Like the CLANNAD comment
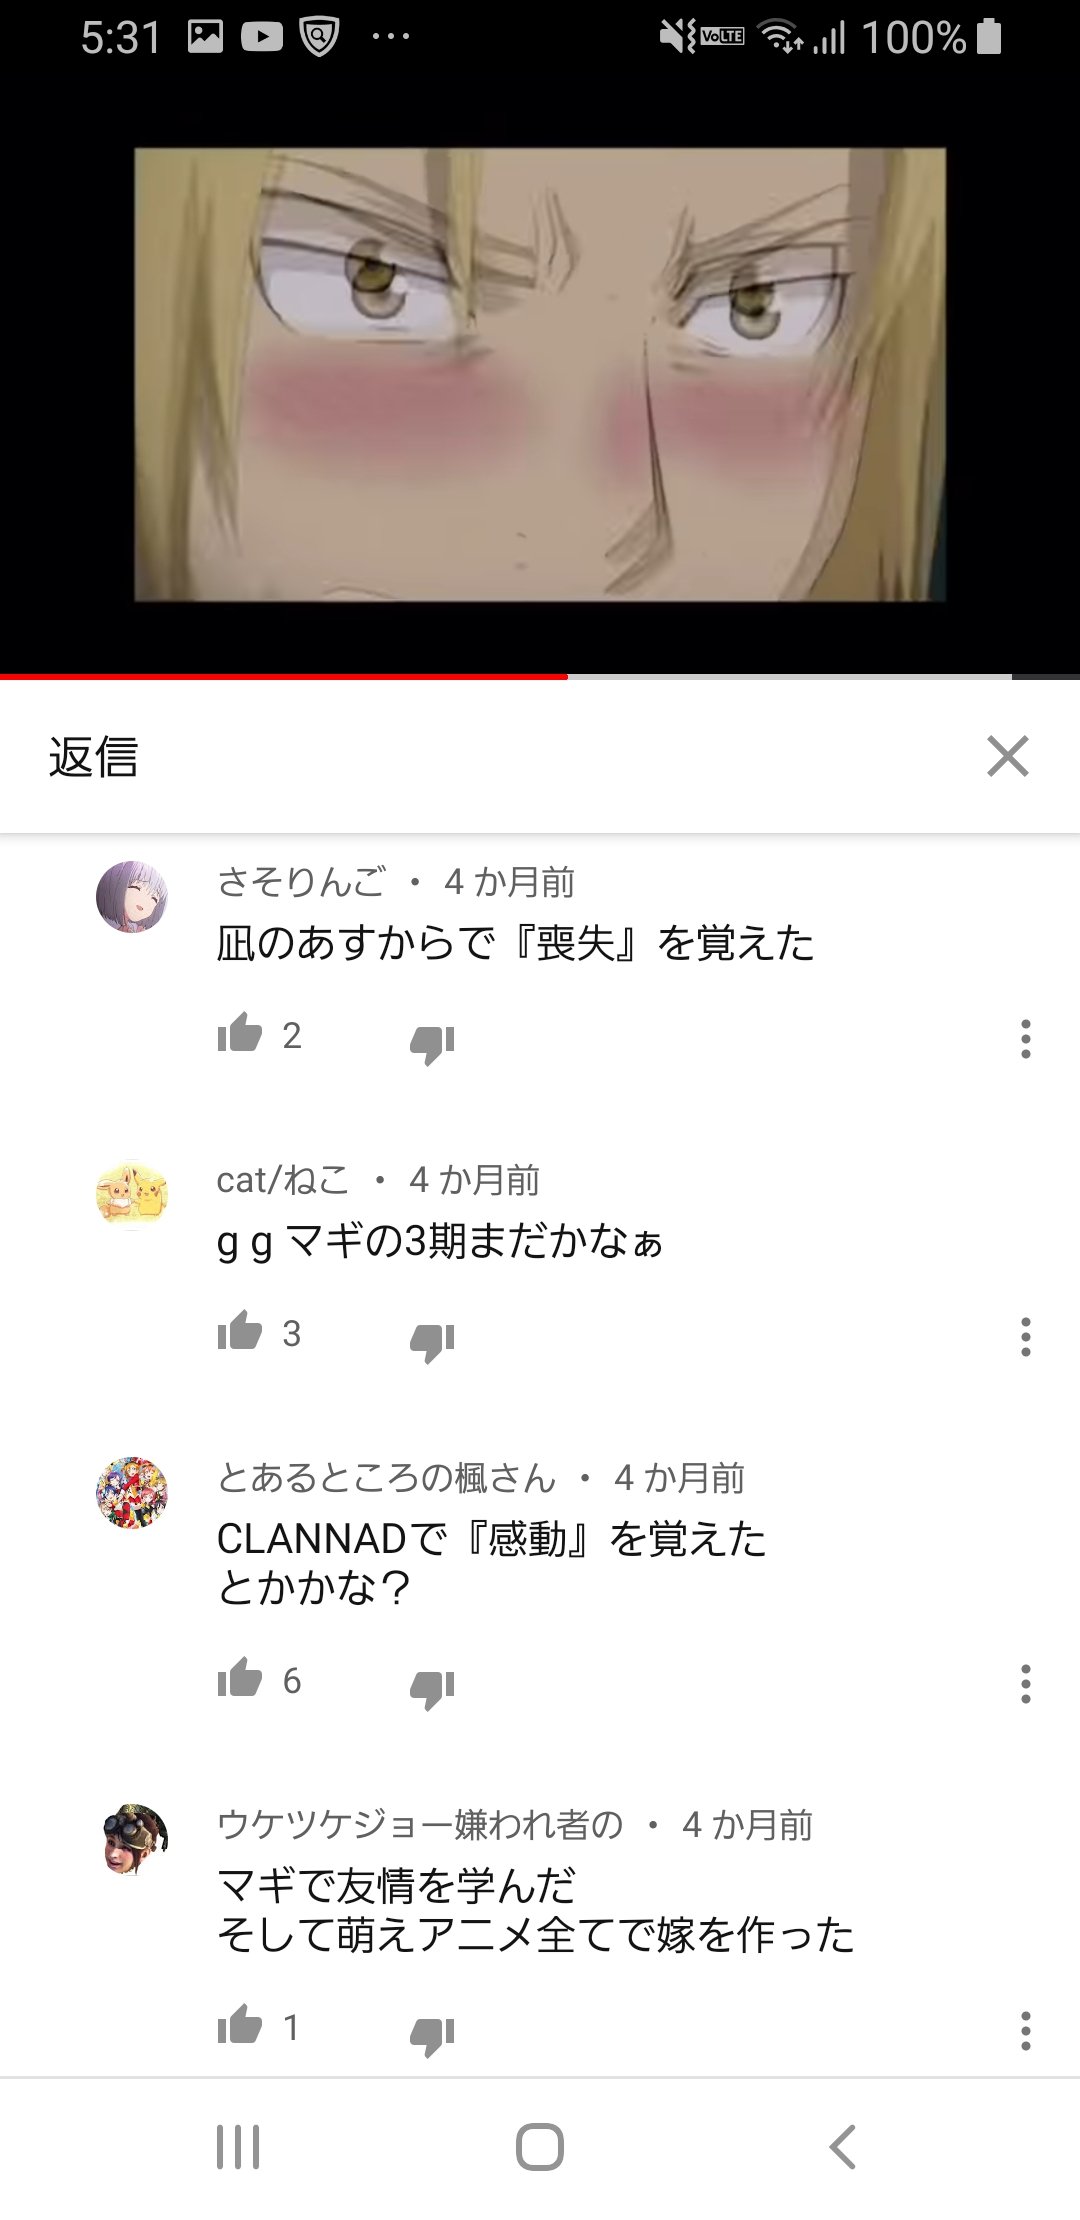This screenshot has height=2220, width=1080. pos(239,1678)
